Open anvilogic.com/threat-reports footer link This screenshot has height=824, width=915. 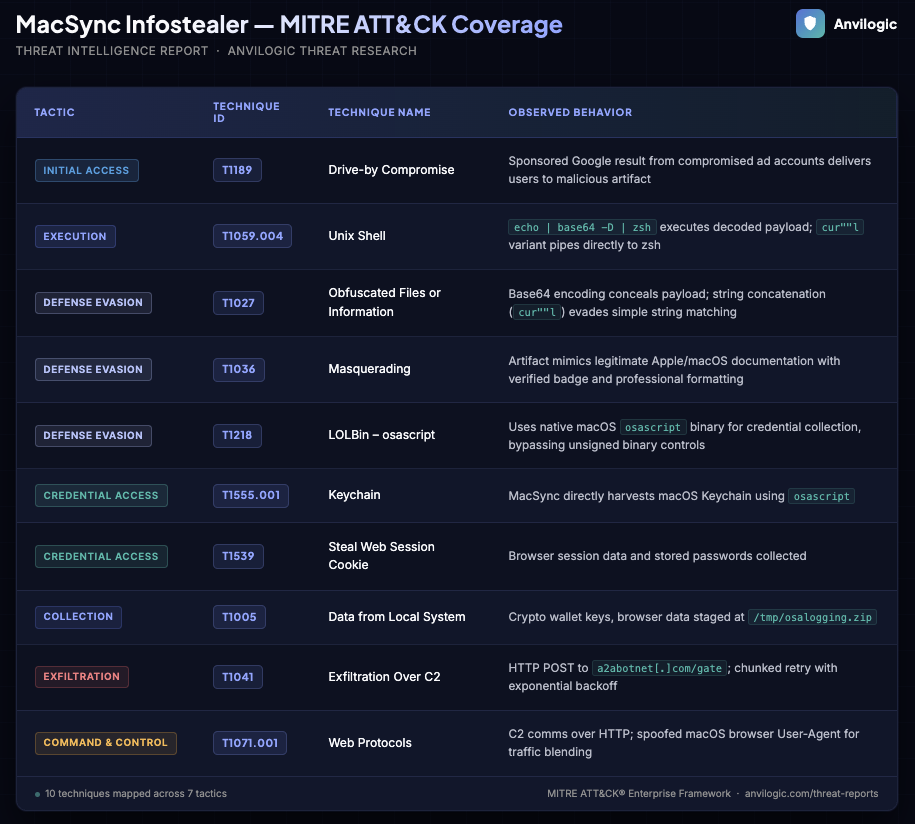pyautogui.click(x=811, y=794)
